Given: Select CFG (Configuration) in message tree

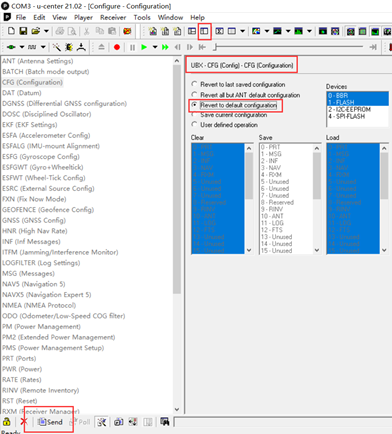Looking at the screenshot, I should pos(32,82).
